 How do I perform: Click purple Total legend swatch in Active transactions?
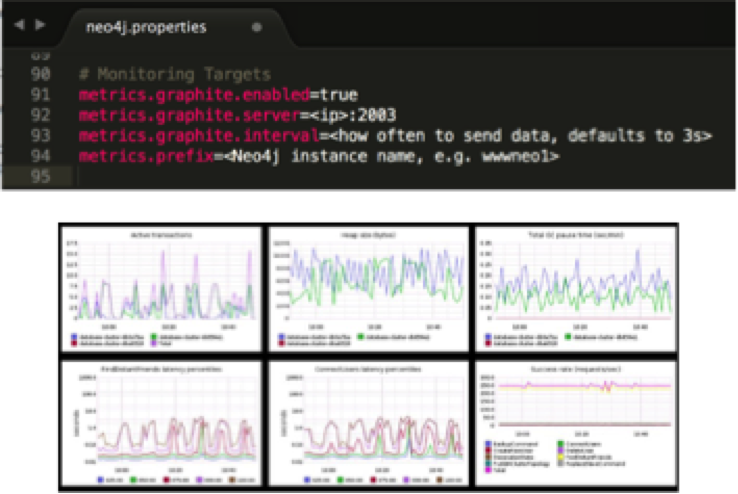click(x=153, y=343)
